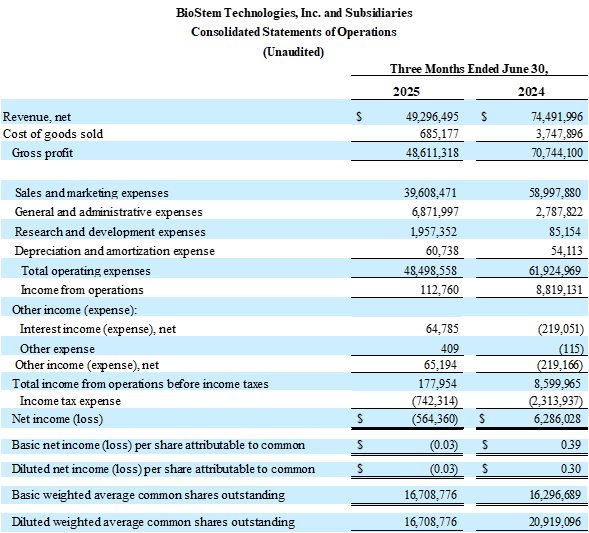Click the 2025 column header
Viewport: 589px width, 533px height.
(406, 92)
